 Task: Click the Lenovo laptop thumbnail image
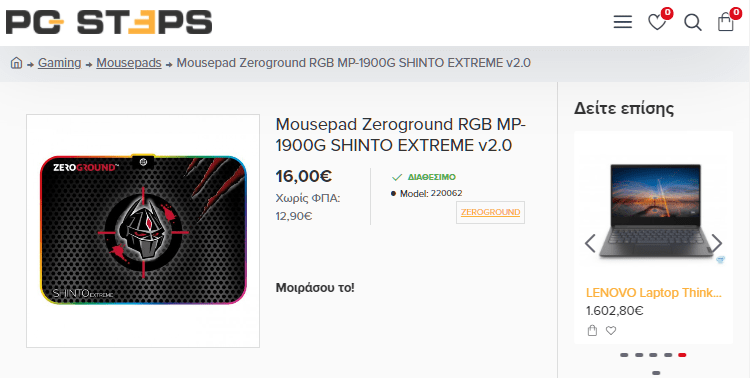coord(653,211)
